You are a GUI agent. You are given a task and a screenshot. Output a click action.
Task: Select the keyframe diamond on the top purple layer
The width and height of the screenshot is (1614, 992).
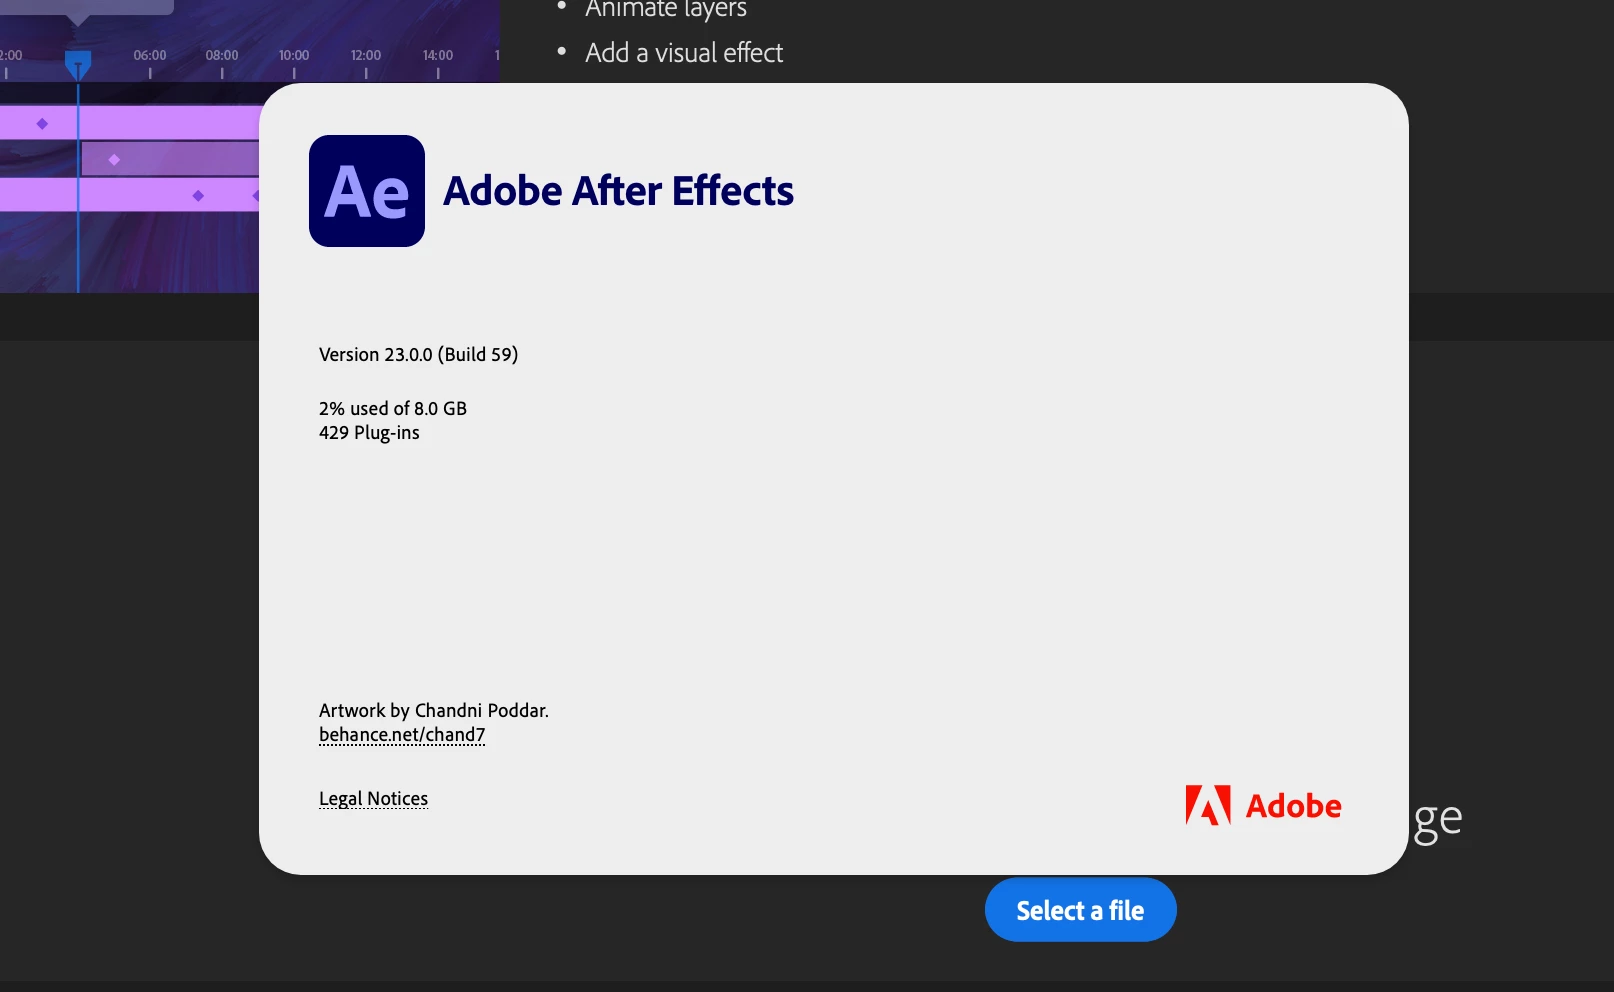(42, 124)
